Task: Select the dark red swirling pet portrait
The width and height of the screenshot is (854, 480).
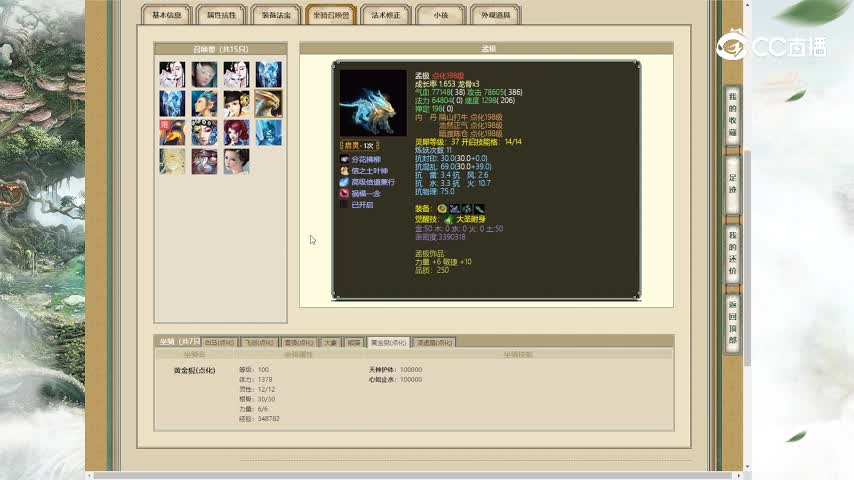Action: point(204,162)
